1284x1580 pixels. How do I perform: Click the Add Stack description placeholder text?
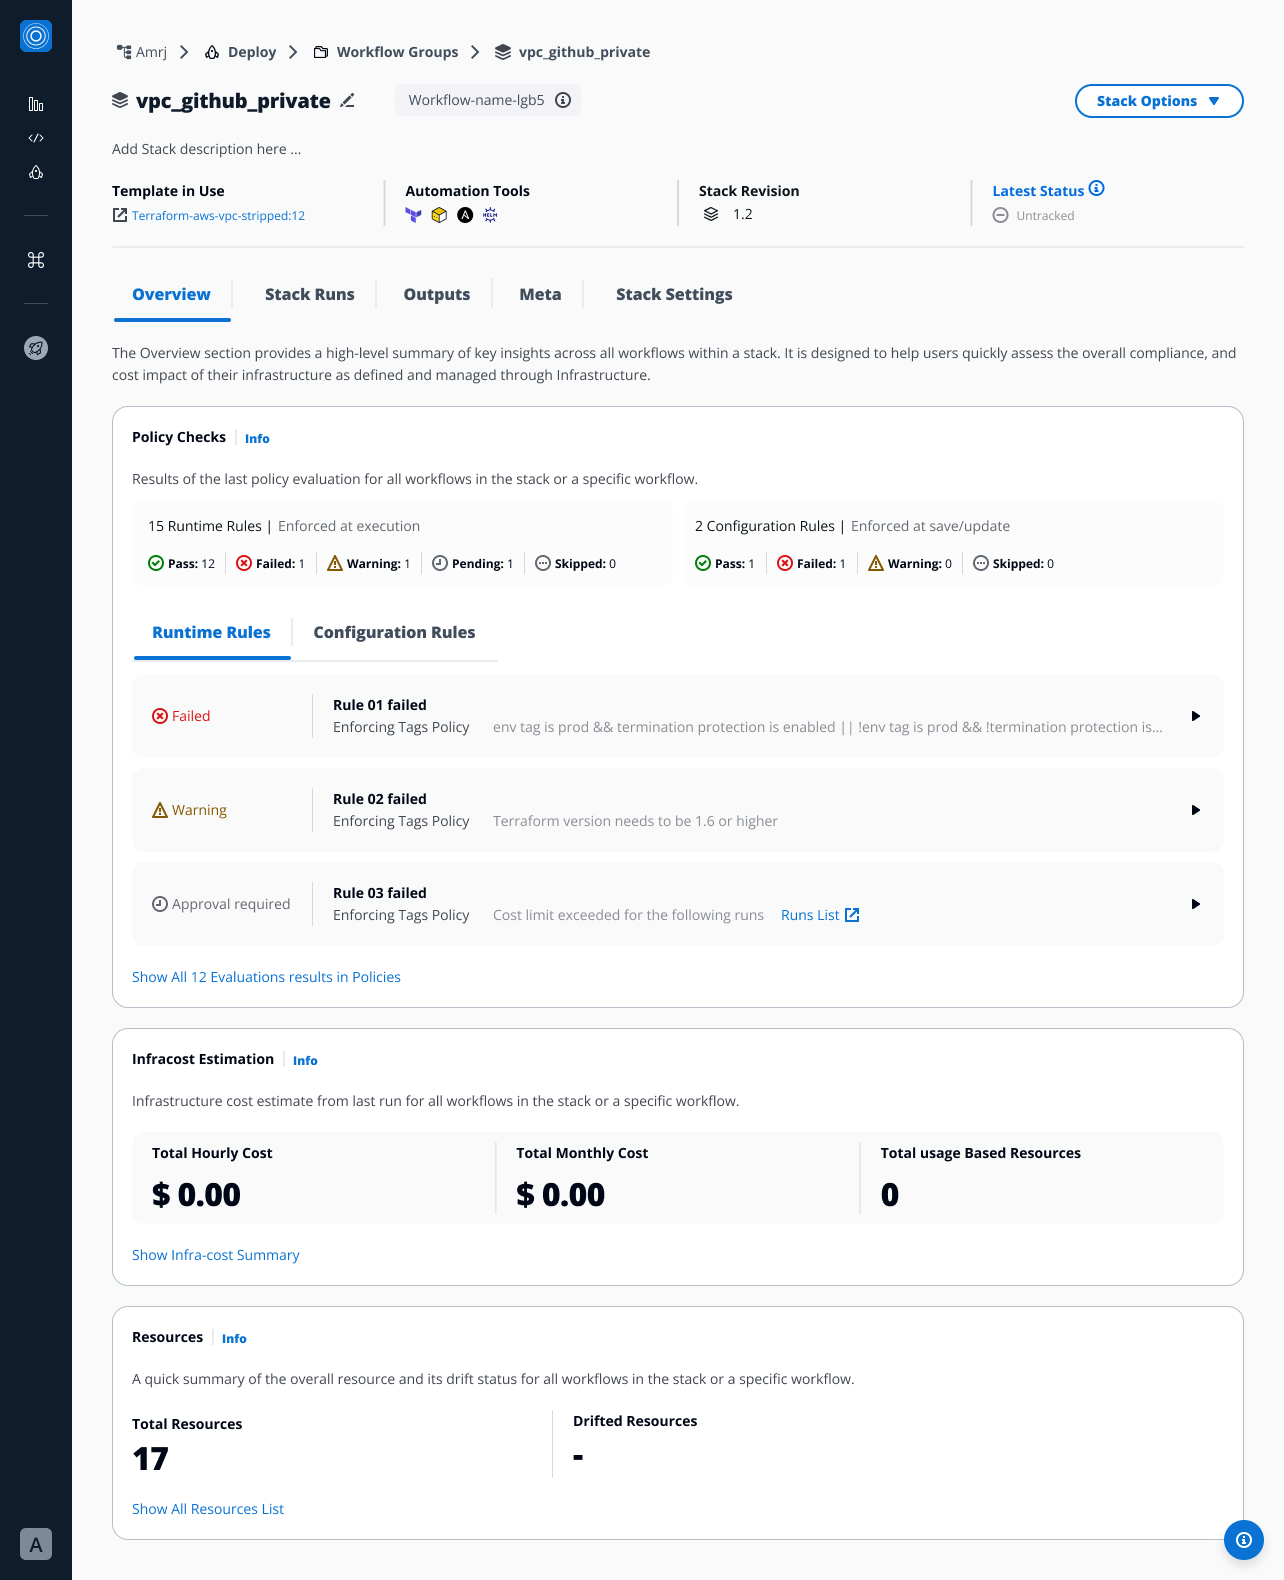pos(206,149)
